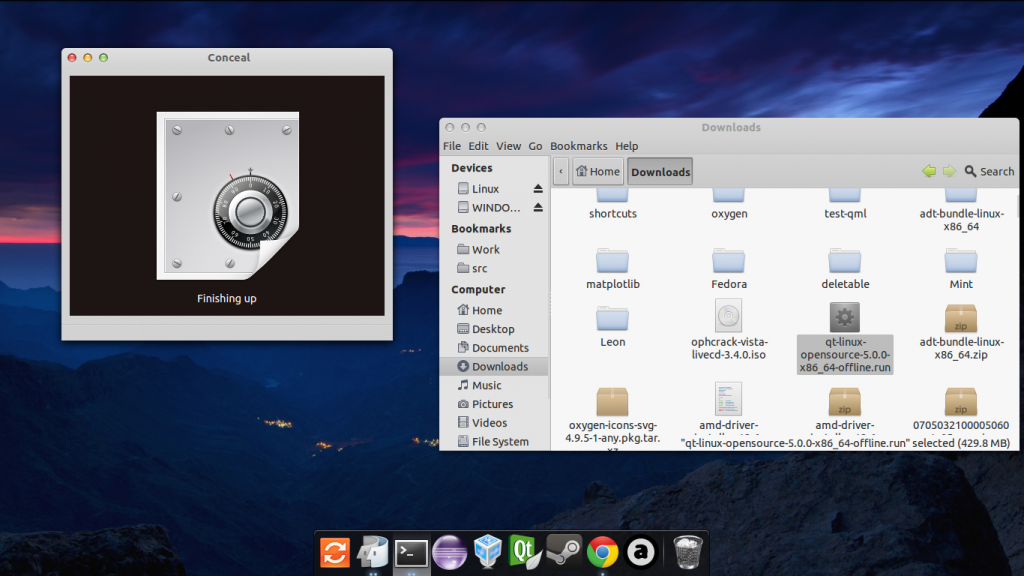Open the Go menu
The height and width of the screenshot is (576, 1024).
(x=535, y=146)
